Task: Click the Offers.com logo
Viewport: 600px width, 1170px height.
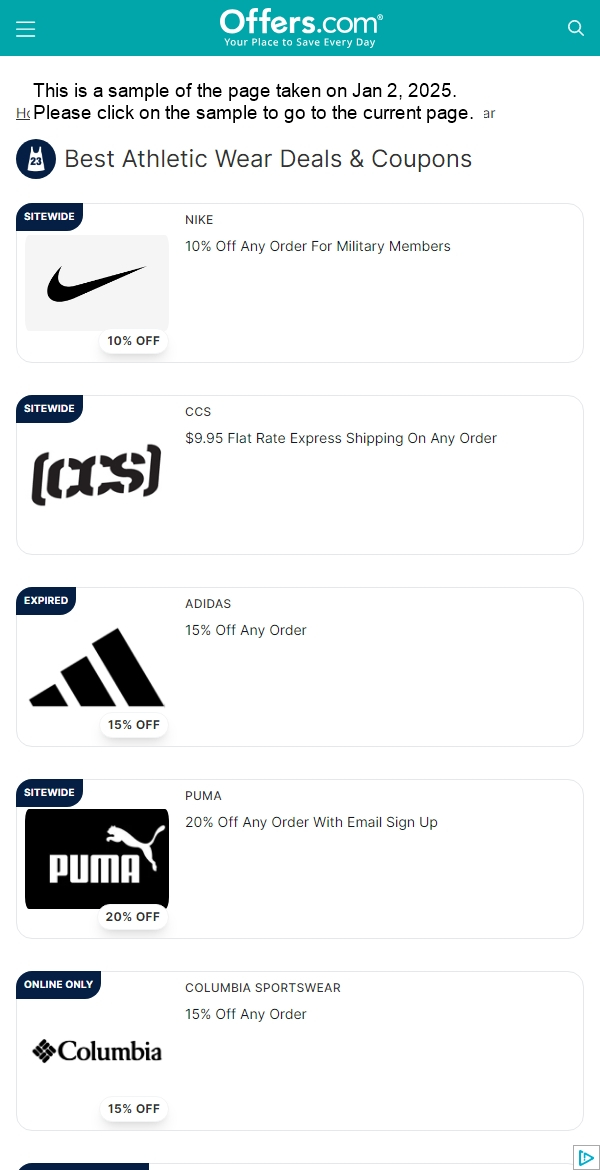Action: [x=301, y=28]
